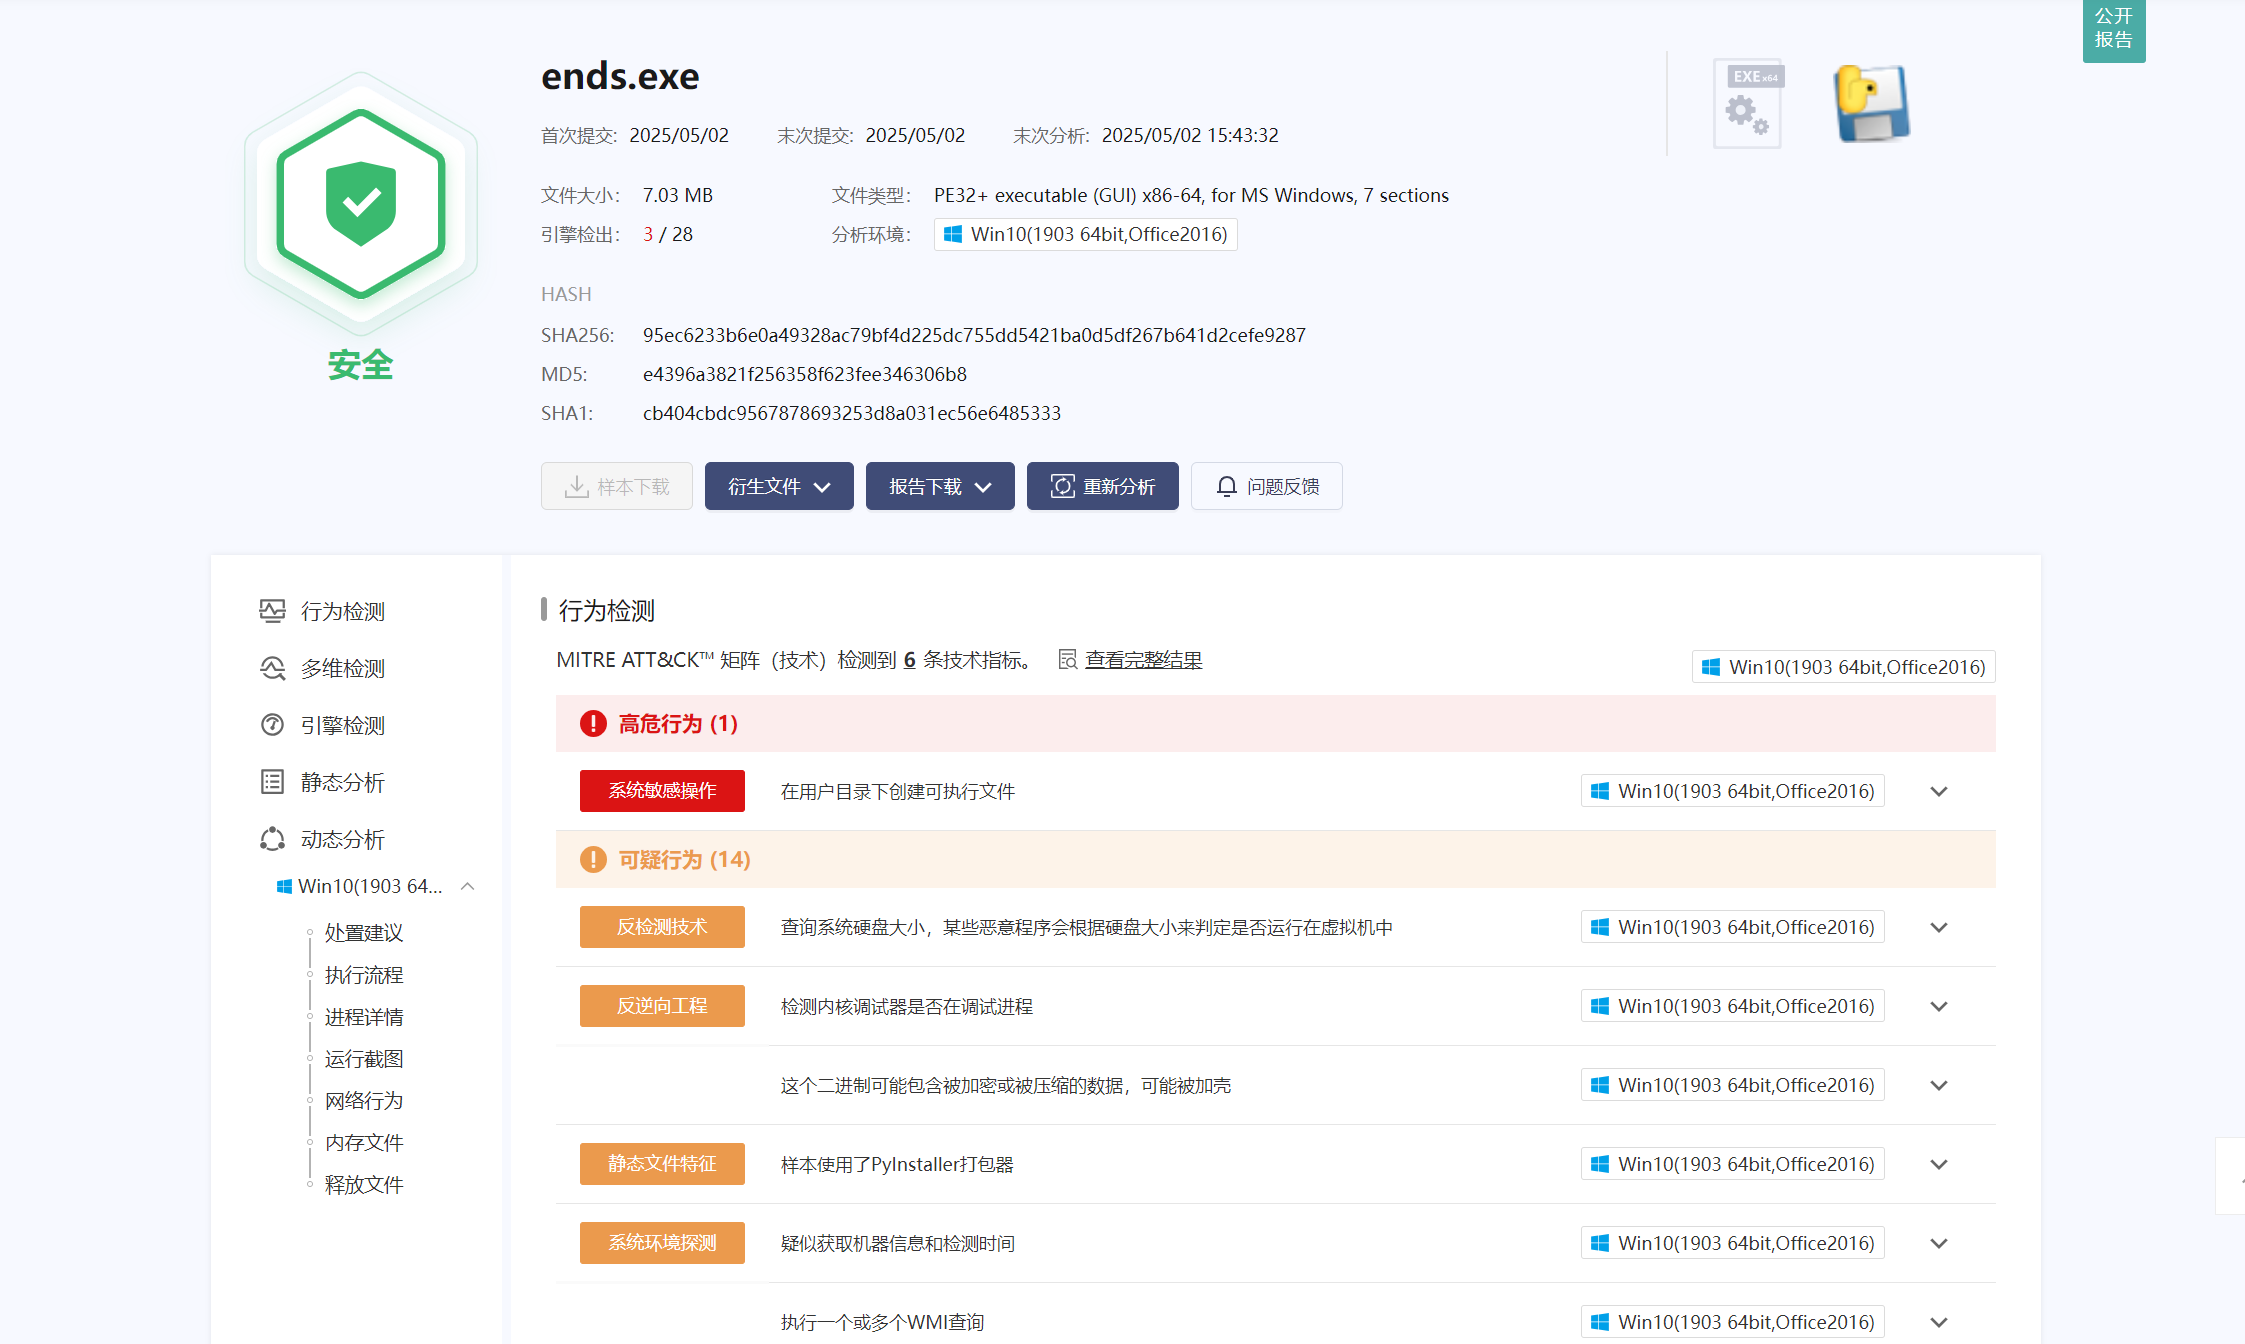Click the 静态分析 sidebar icon
The width and height of the screenshot is (2245, 1344).
(272, 782)
